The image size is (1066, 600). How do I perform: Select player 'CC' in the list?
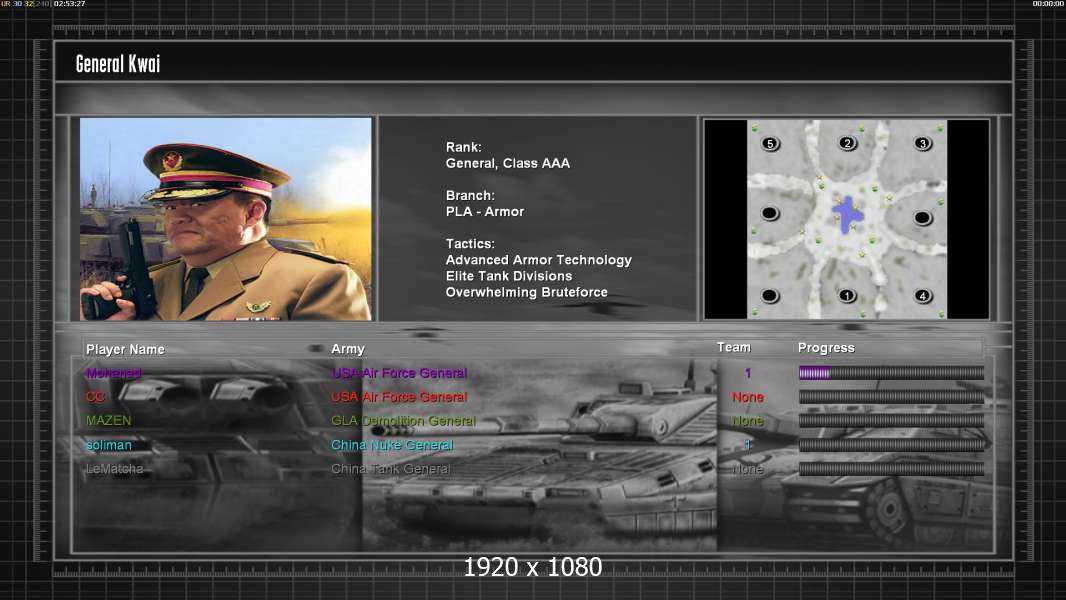click(x=95, y=397)
